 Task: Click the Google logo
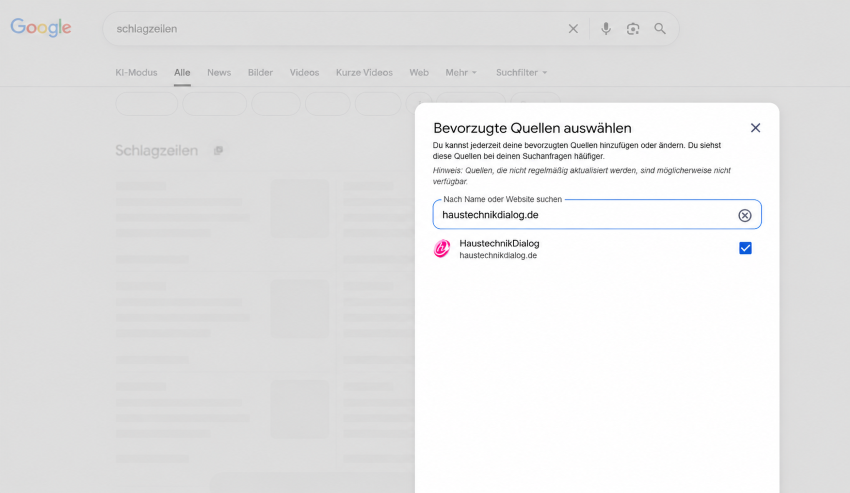pos(41,28)
